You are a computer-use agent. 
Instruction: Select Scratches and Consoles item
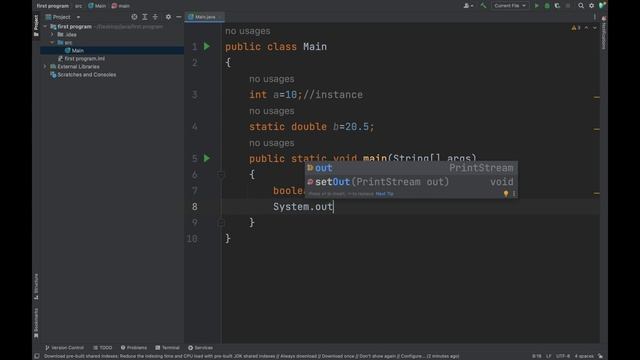(83, 75)
